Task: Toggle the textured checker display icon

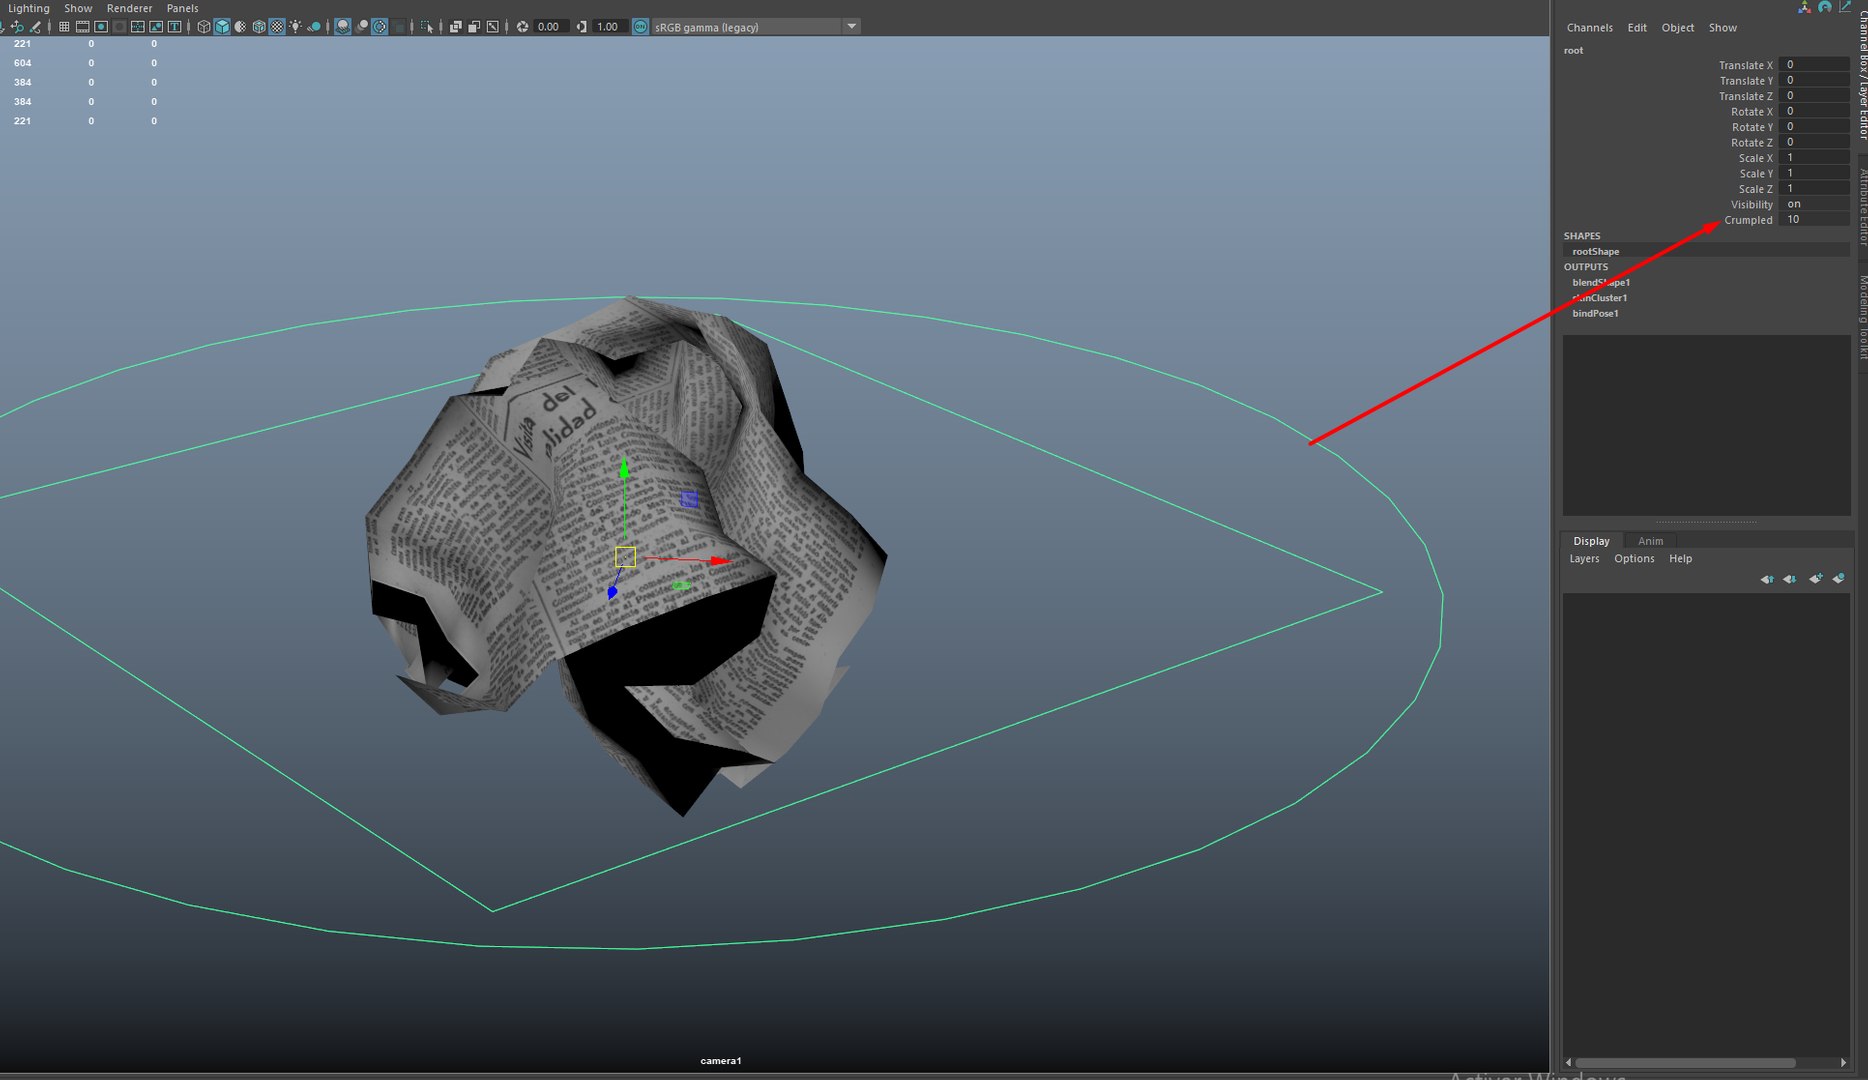Action: (278, 27)
